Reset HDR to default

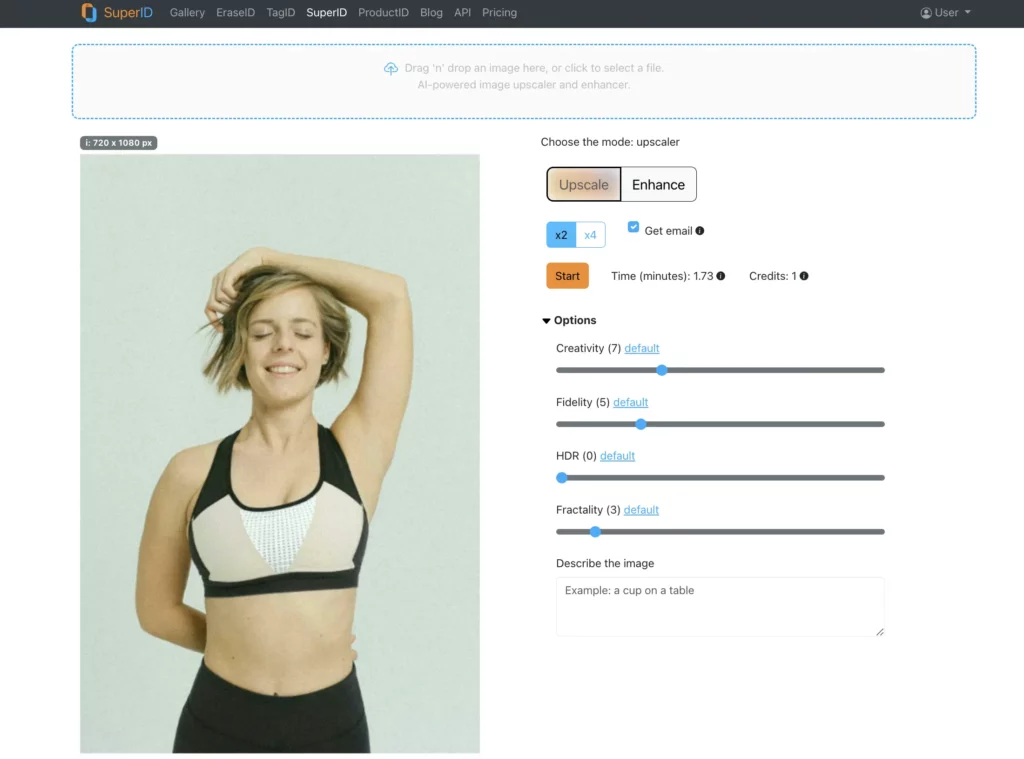[617, 456]
